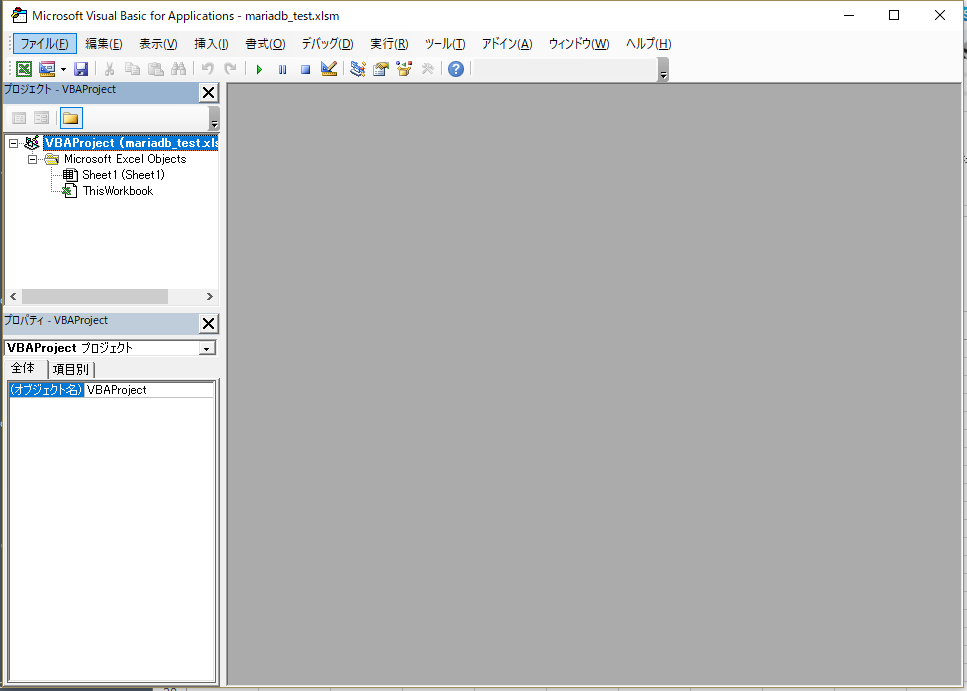Image resolution: width=967 pixels, height=691 pixels.
Task: Open the Insert UserForm dropdown arrow
Action: pos(63,69)
